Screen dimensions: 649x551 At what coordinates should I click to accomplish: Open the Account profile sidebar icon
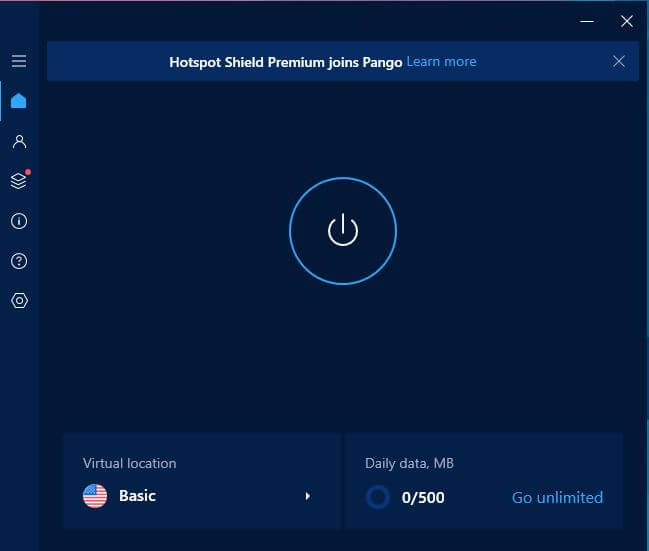tap(19, 142)
